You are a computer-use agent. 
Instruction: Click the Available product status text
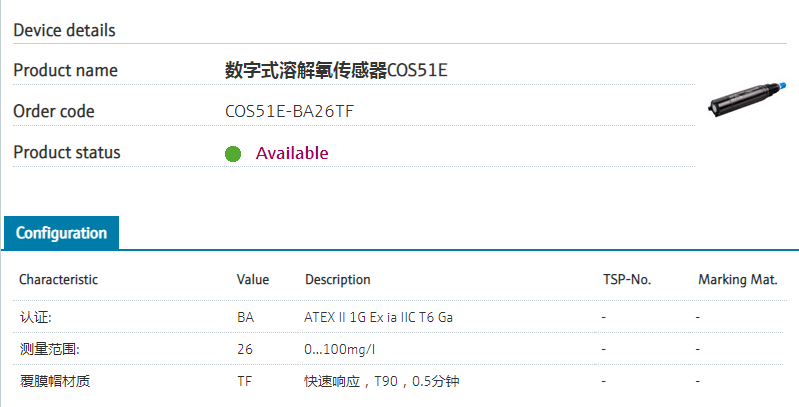292,153
